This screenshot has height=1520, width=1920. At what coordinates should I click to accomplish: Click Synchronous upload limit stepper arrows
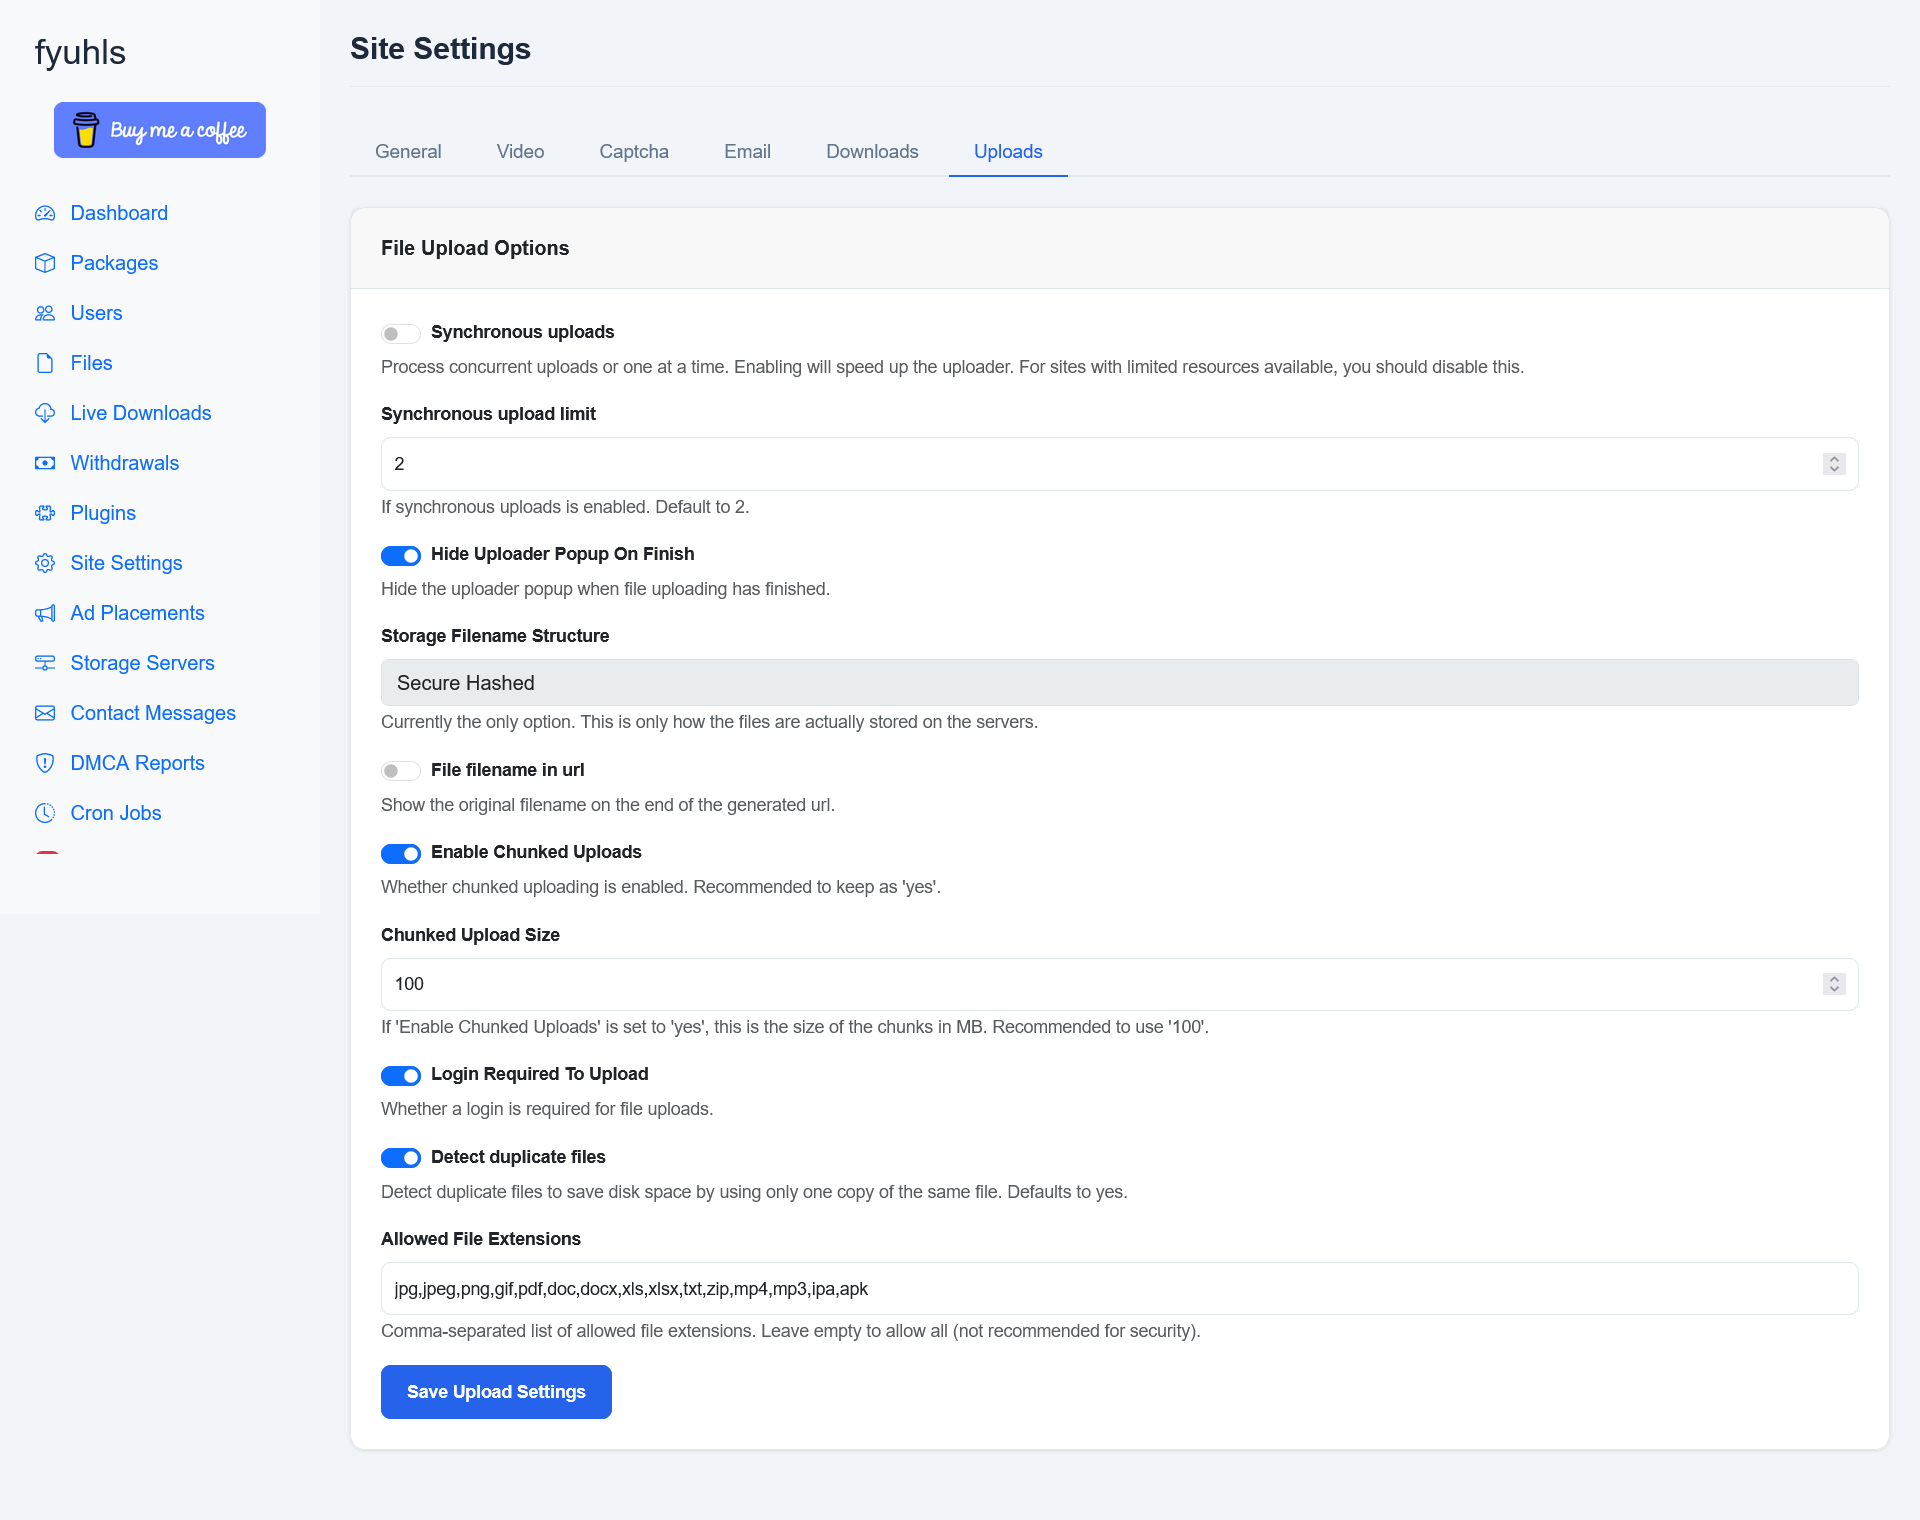point(1833,464)
